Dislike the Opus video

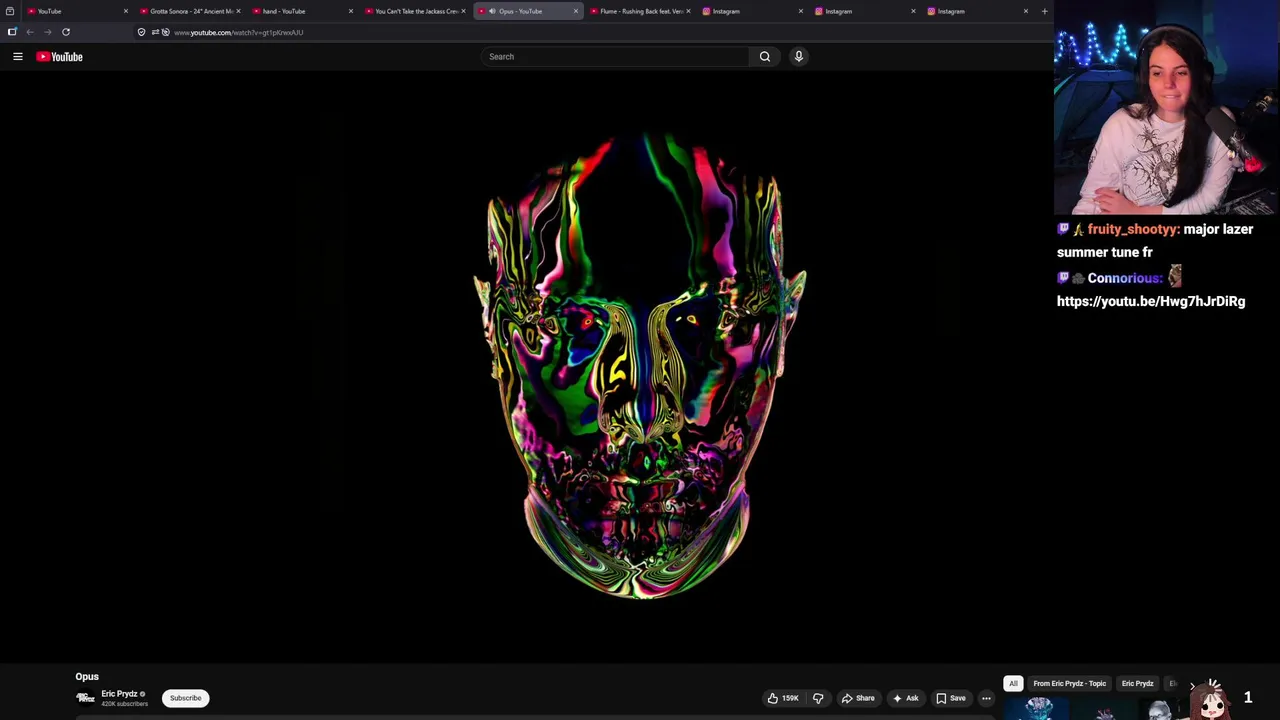pyautogui.click(x=818, y=698)
